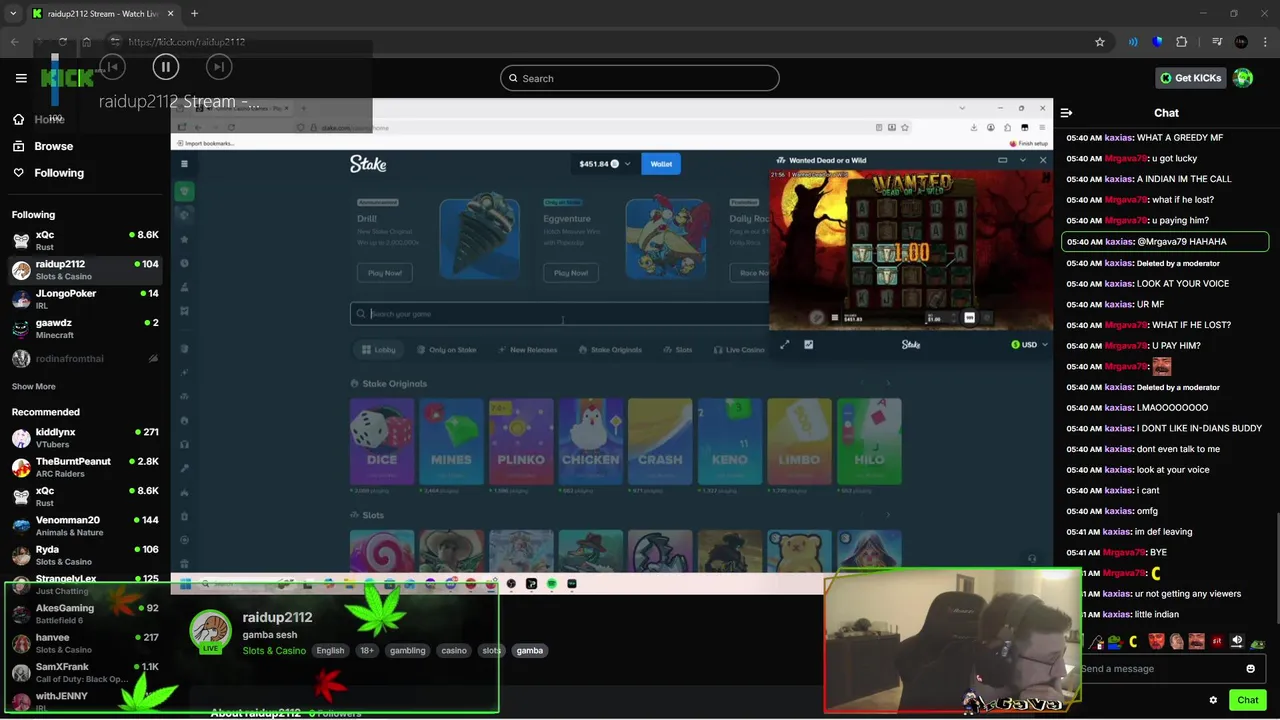Close the Wanted Dead or a Wild popup
Image resolution: width=1280 pixels, height=720 pixels.
point(1043,160)
